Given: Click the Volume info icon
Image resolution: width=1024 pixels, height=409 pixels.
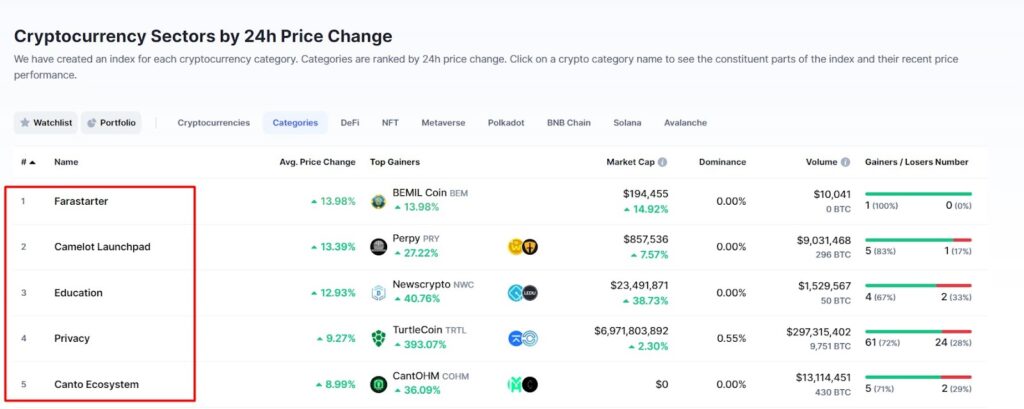Looking at the screenshot, I should tap(846, 162).
